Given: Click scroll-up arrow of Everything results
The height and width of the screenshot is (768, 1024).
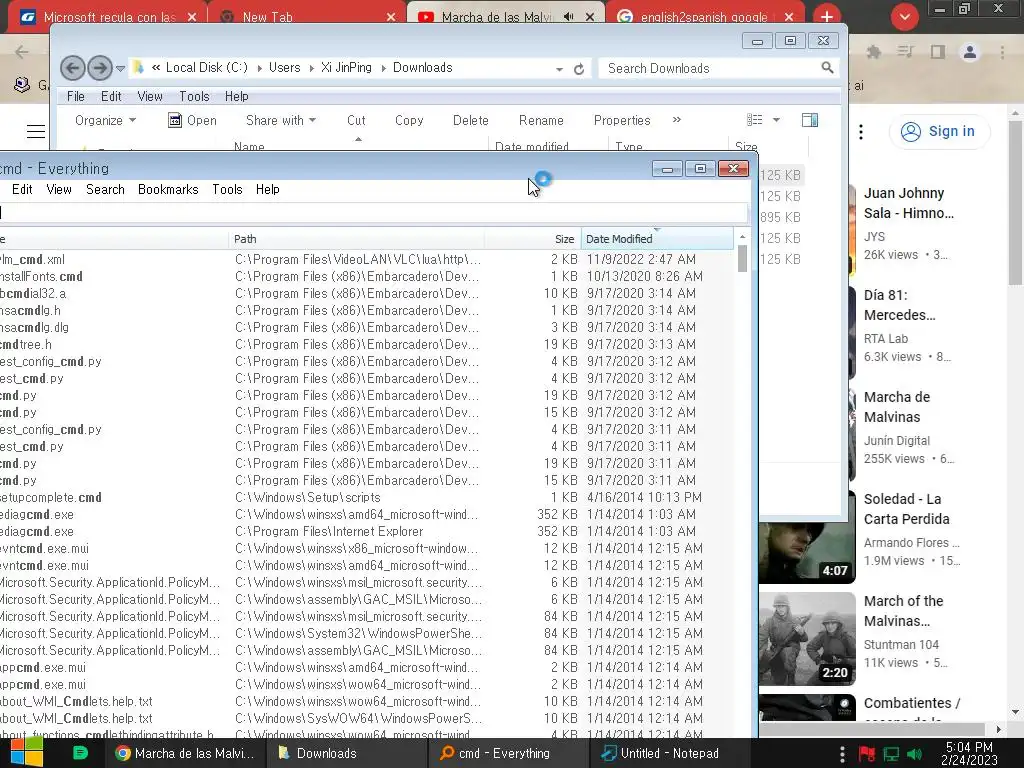Looking at the screenshot, I should tap(743, 236).
